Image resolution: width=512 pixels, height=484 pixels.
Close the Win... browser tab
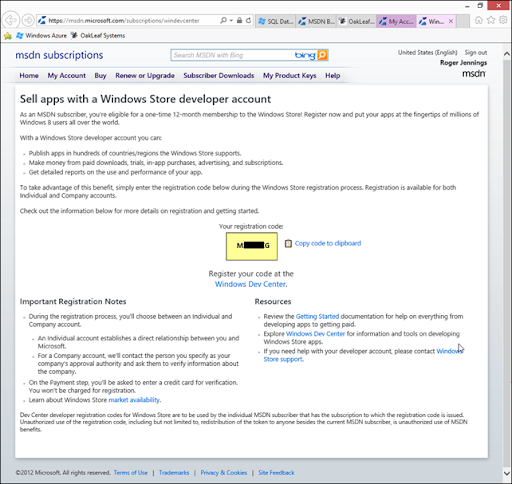(x=451, y=21)
